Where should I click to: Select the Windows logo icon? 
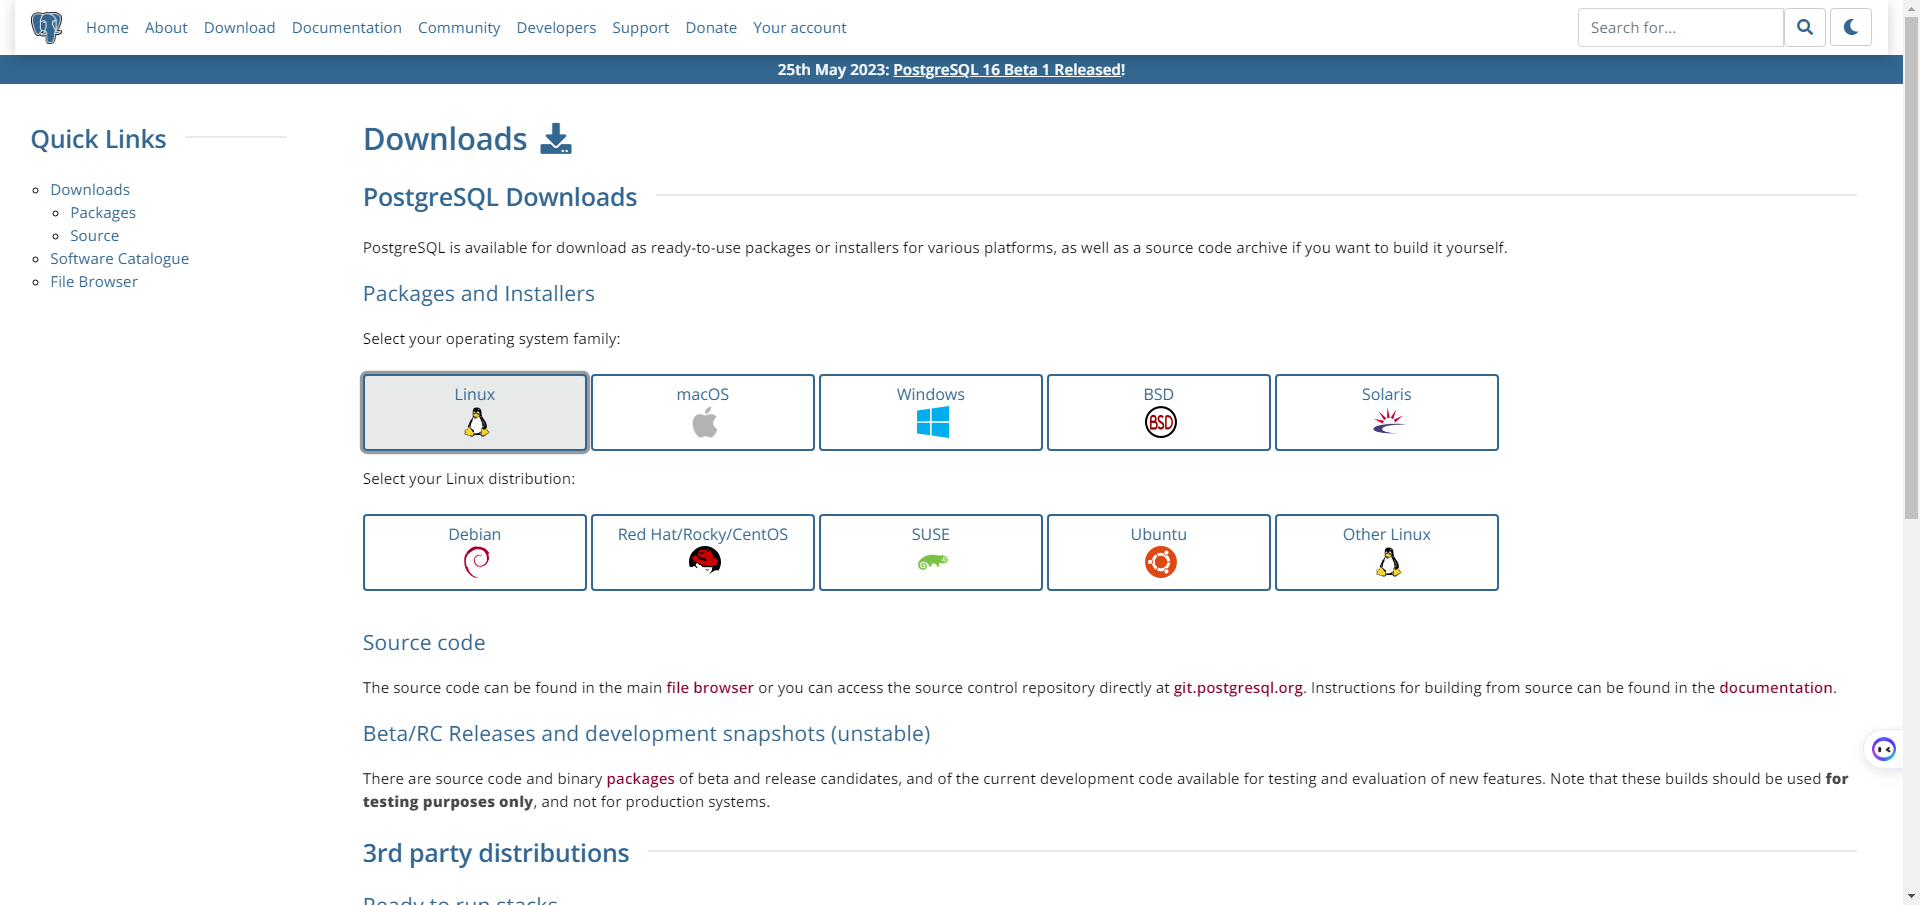tap(932, 423)
